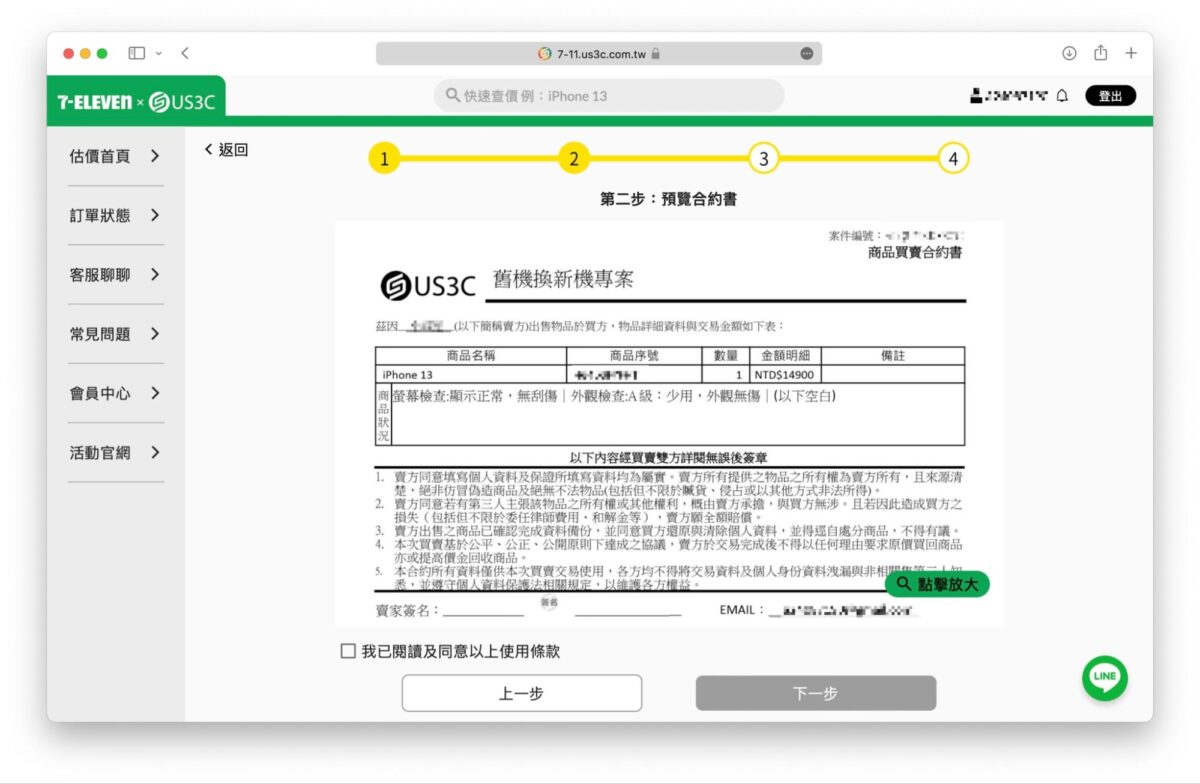Click the 7-11.us3c.com.tw address bar

(598, 54)
